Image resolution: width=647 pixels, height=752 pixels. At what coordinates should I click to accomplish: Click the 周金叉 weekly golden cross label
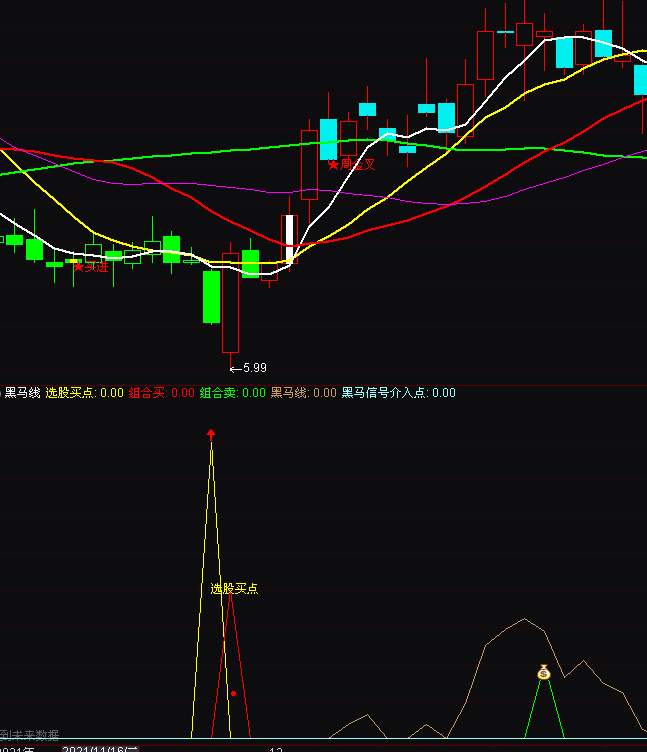click(357, 164)
